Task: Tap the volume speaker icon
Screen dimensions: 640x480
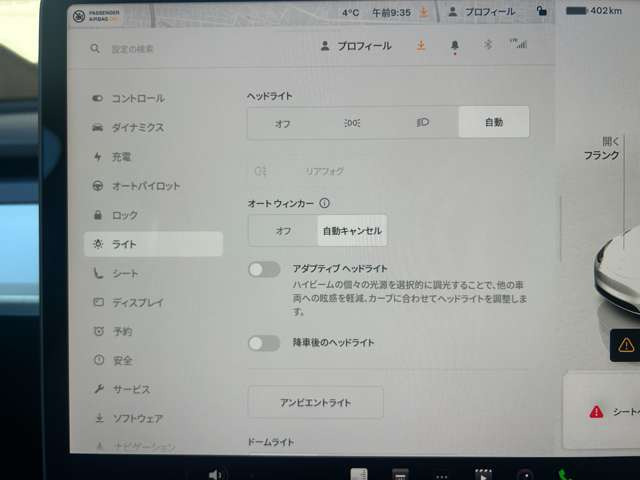Action: pos(215,474)
